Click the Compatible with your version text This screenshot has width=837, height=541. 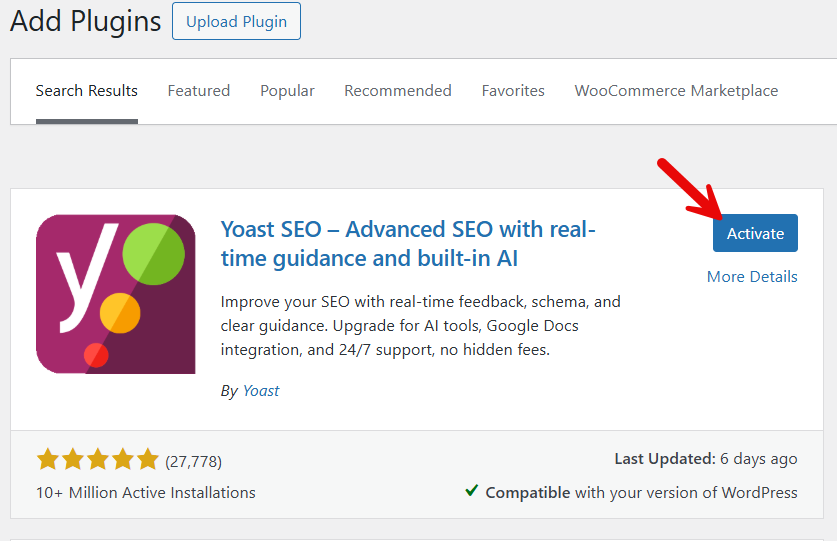point(641,492)
